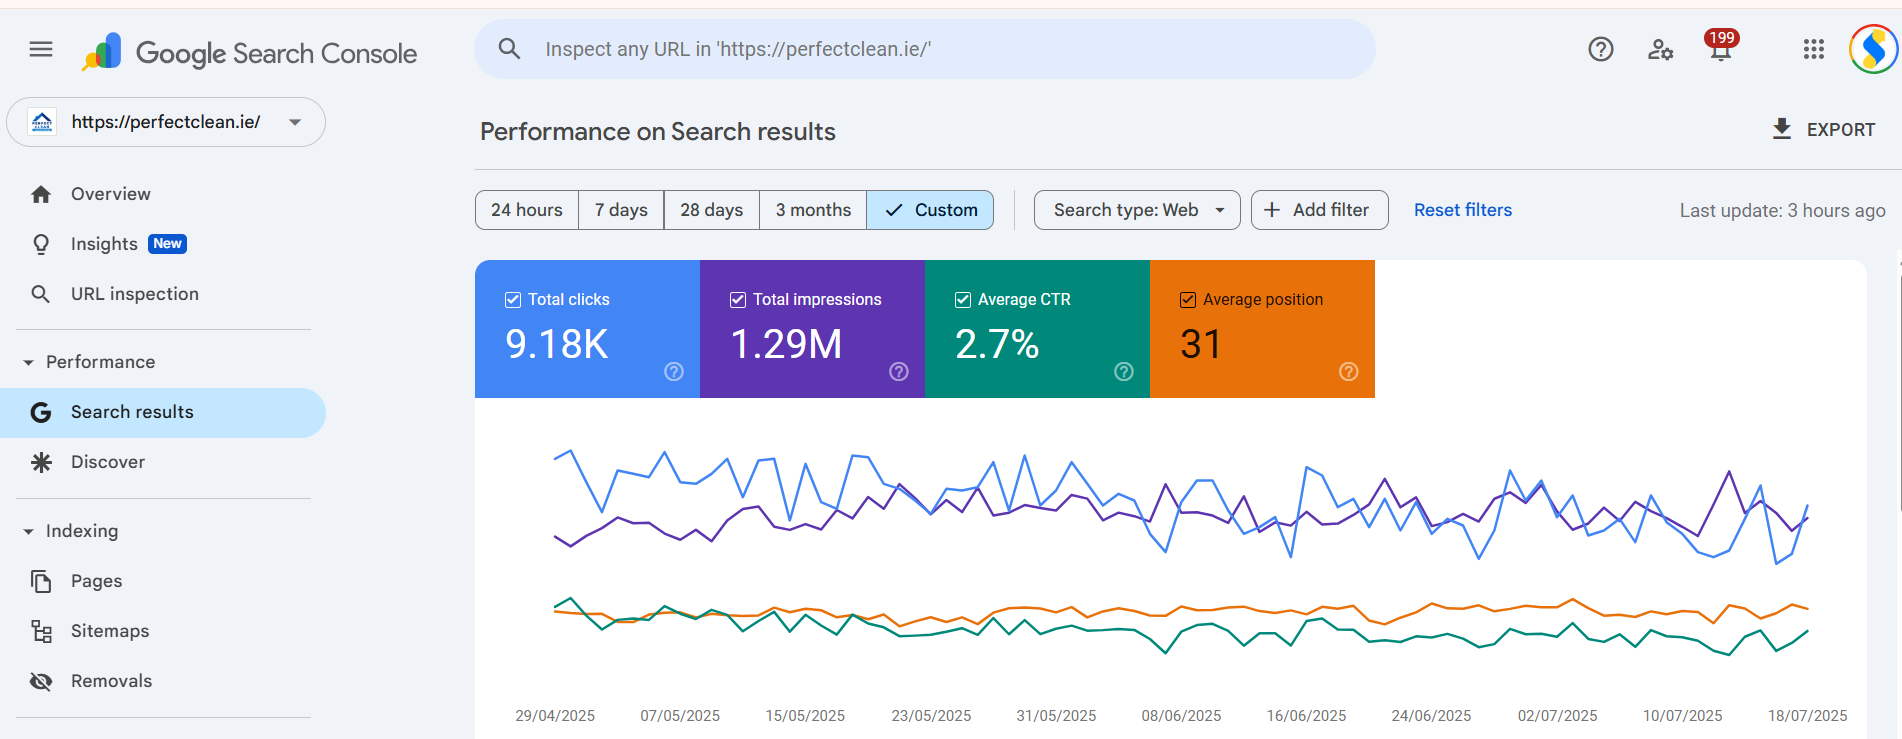Image resolution: width=1902 pixels, height=739 pixels.
Task: Open the hamburger main menu
Action: pos(41,49)
